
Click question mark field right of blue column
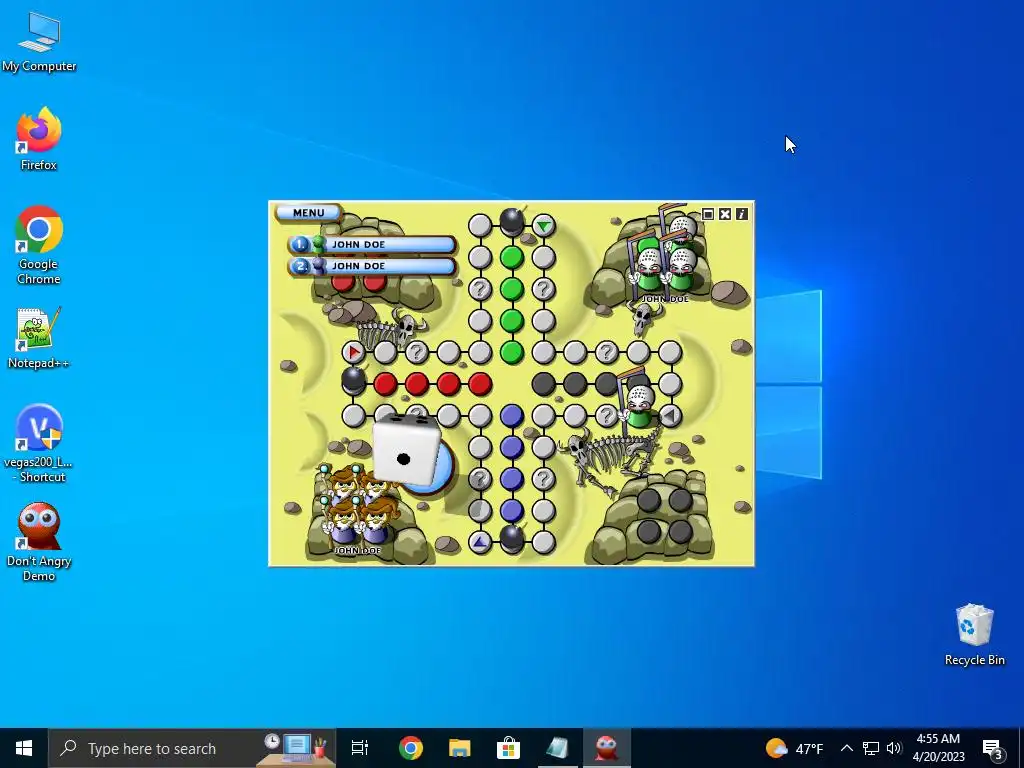click(543, 479)
